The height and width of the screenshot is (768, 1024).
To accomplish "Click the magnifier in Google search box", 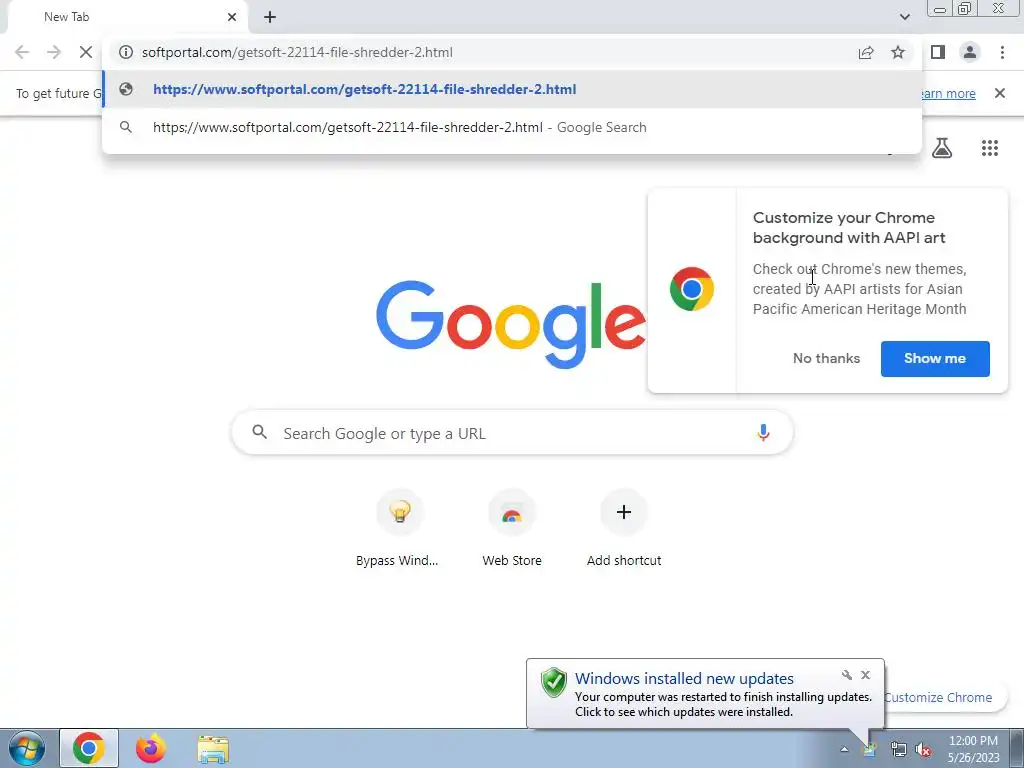I will pos(259,432).
